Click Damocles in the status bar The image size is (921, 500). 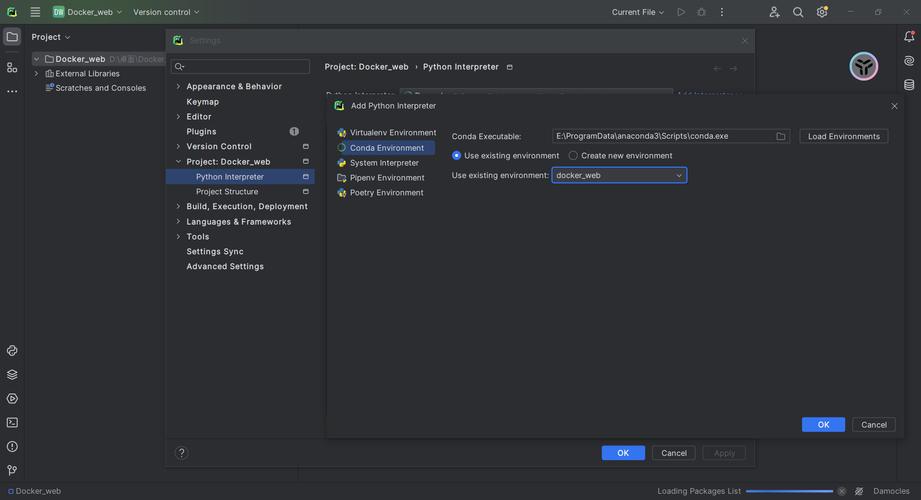pyautogui.click(x=891, y=491)
